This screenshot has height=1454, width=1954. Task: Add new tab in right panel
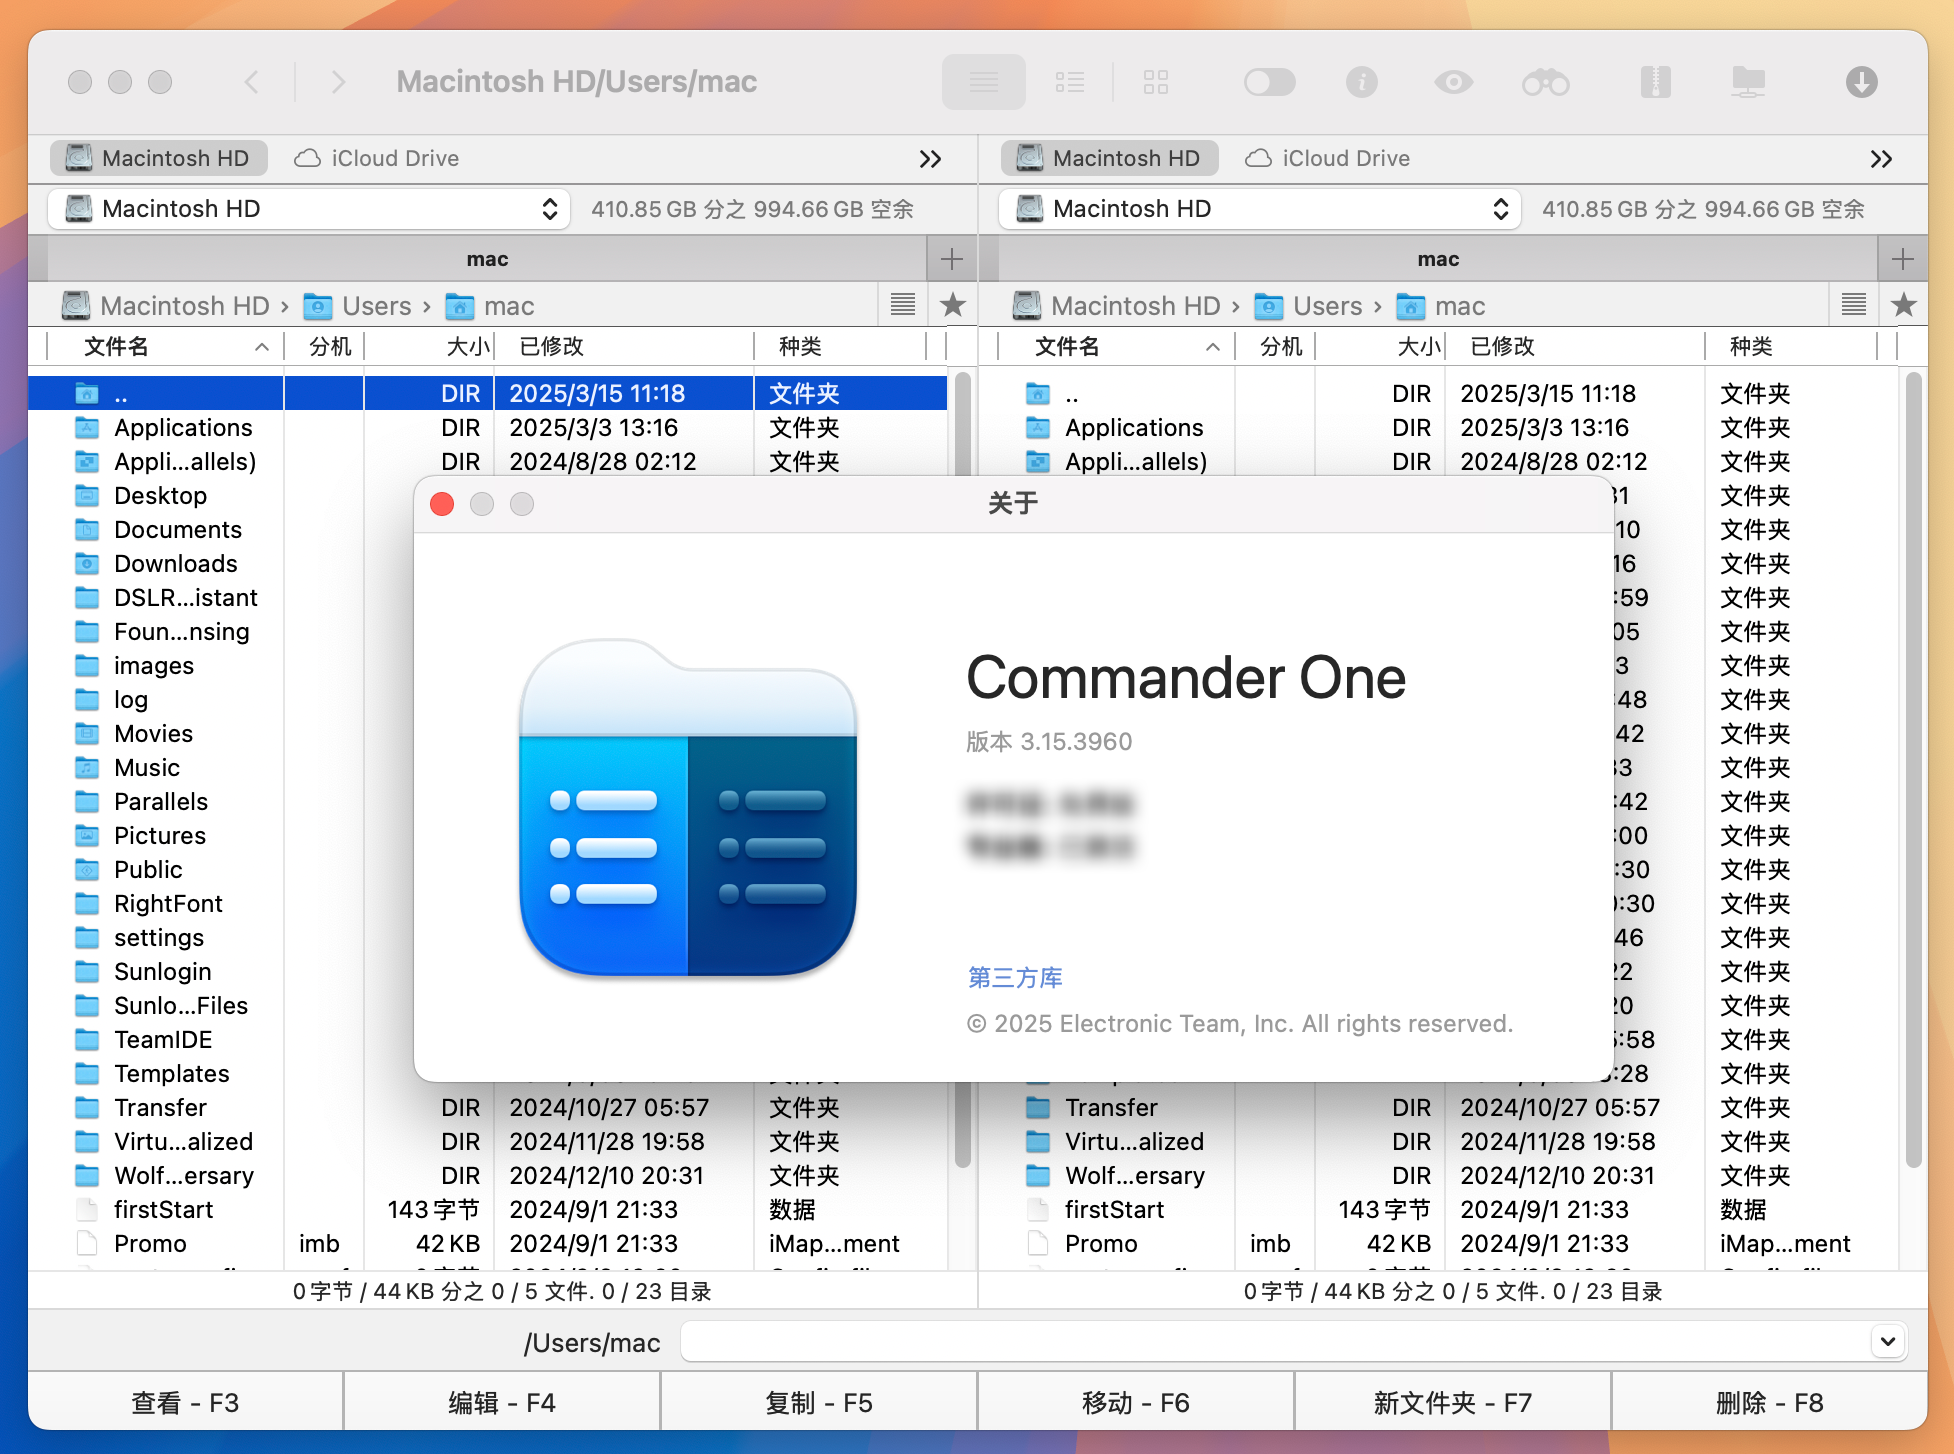(x=1903, y=259)
